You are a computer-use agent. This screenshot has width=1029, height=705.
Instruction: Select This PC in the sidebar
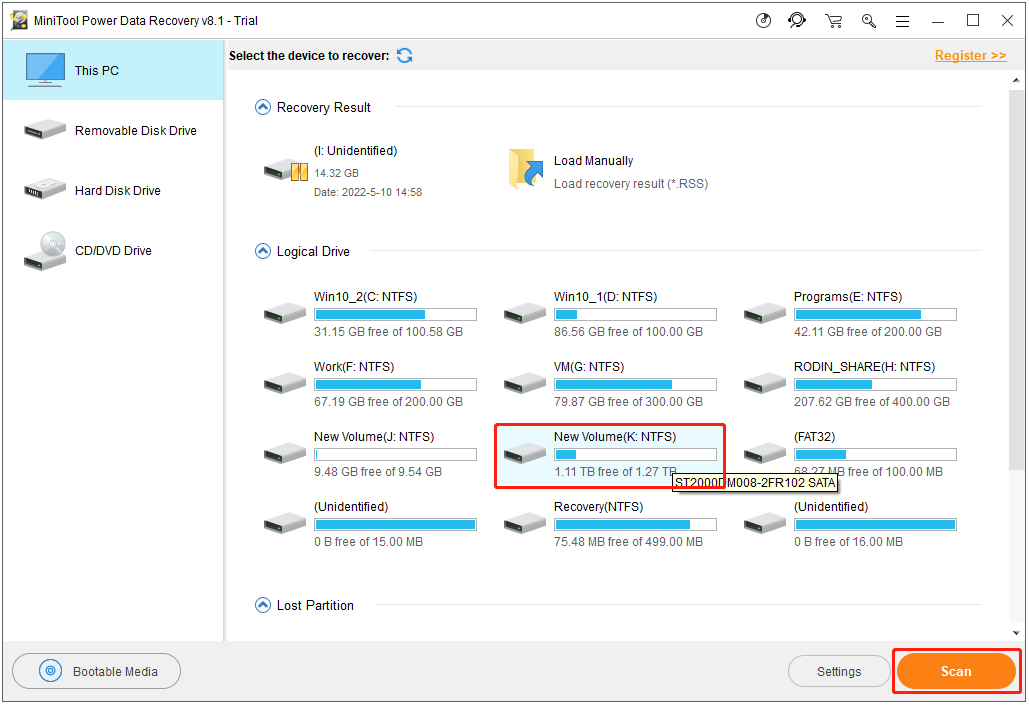click(113, 70)
